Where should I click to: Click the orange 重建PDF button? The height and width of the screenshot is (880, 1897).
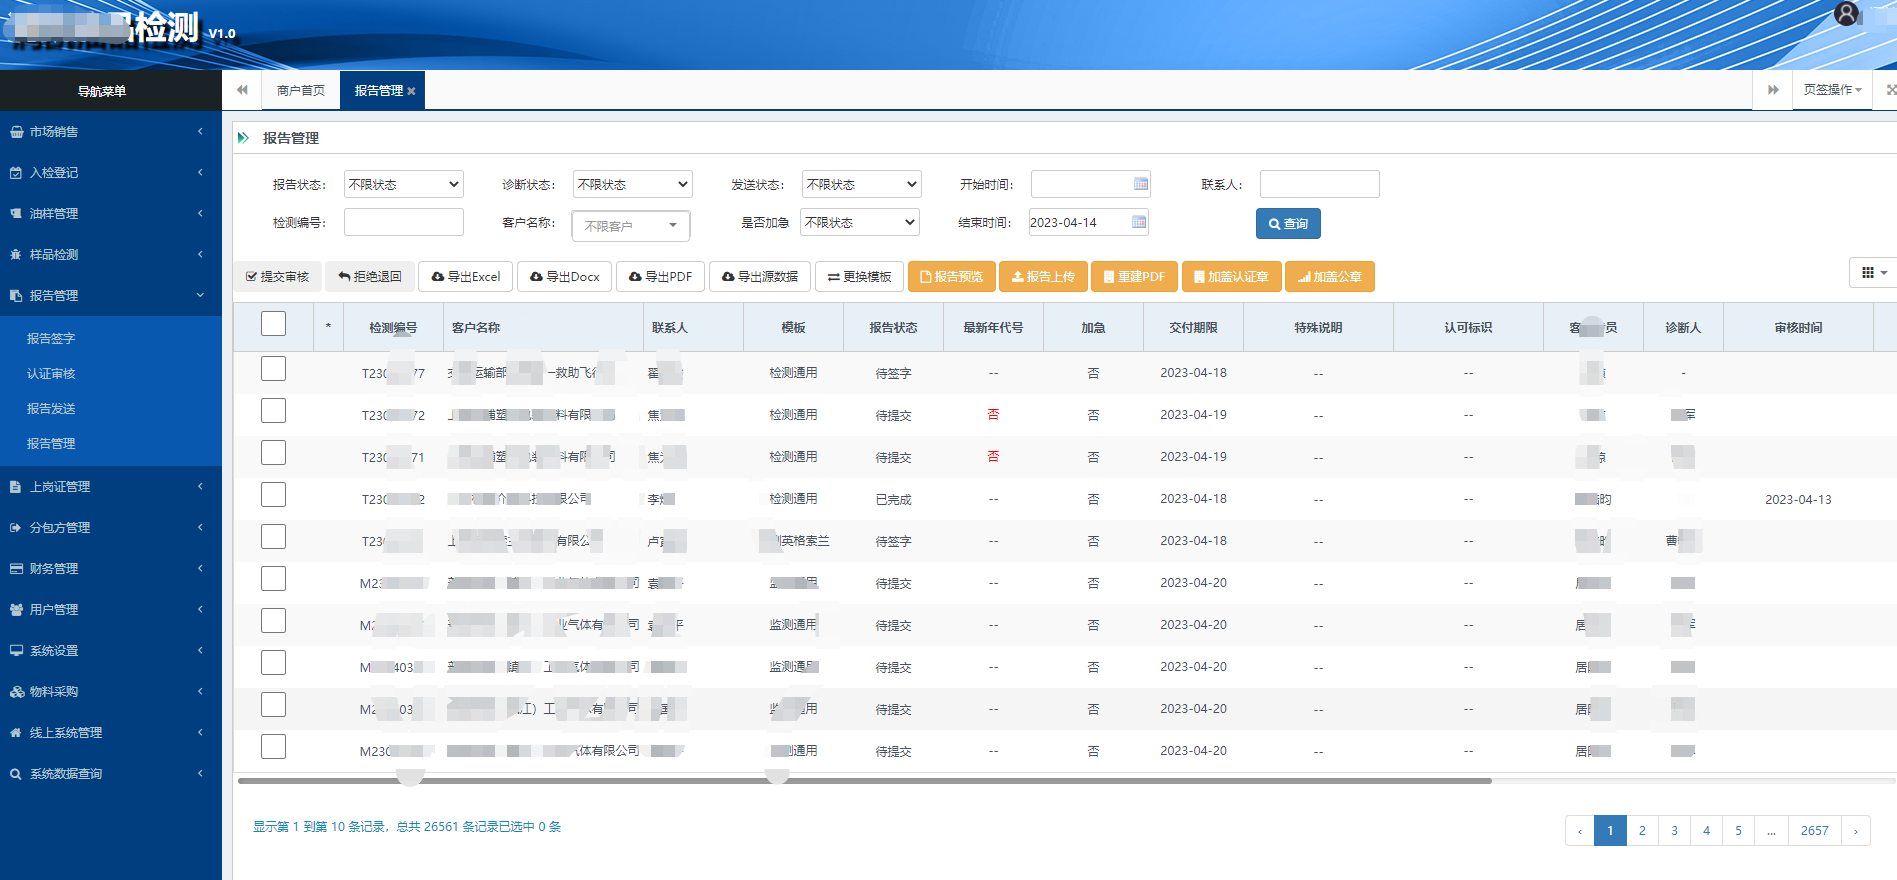coord(1134,277)
